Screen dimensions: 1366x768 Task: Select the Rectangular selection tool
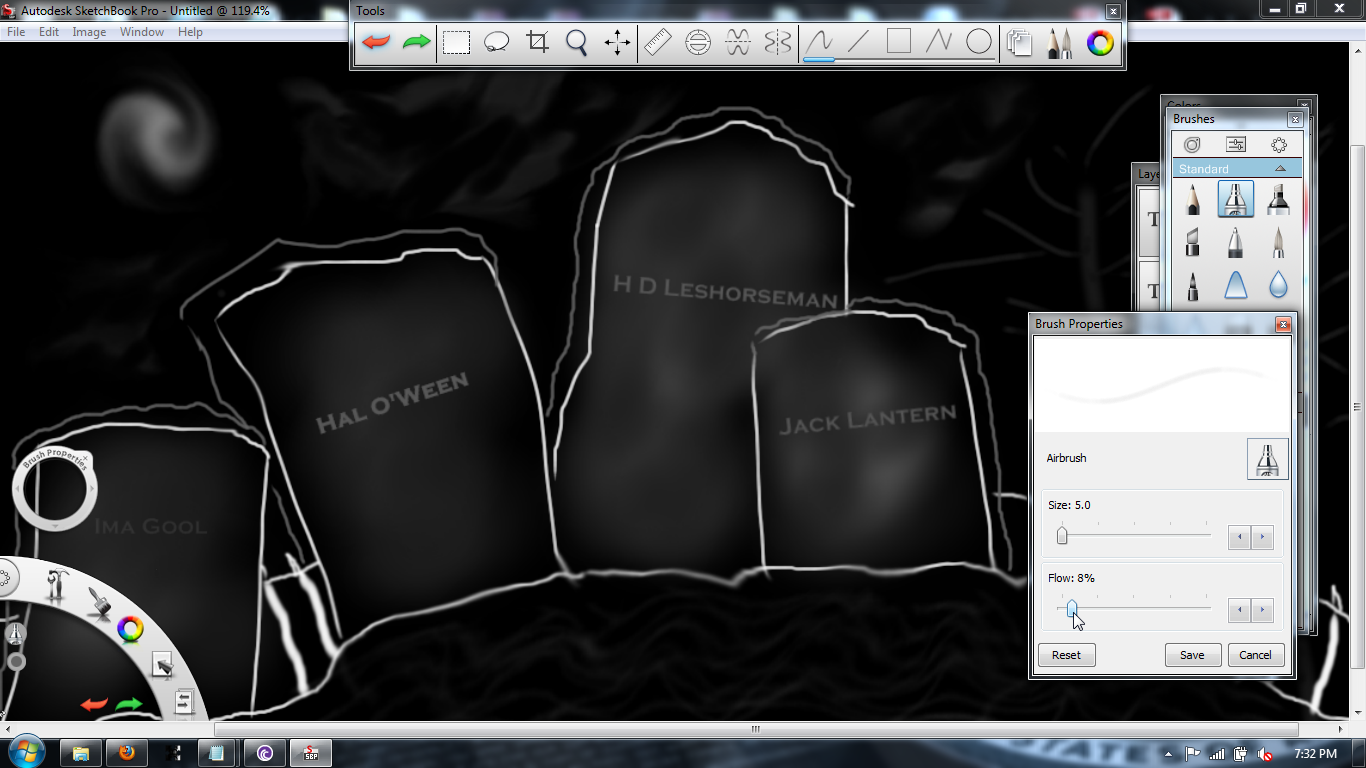457,42
